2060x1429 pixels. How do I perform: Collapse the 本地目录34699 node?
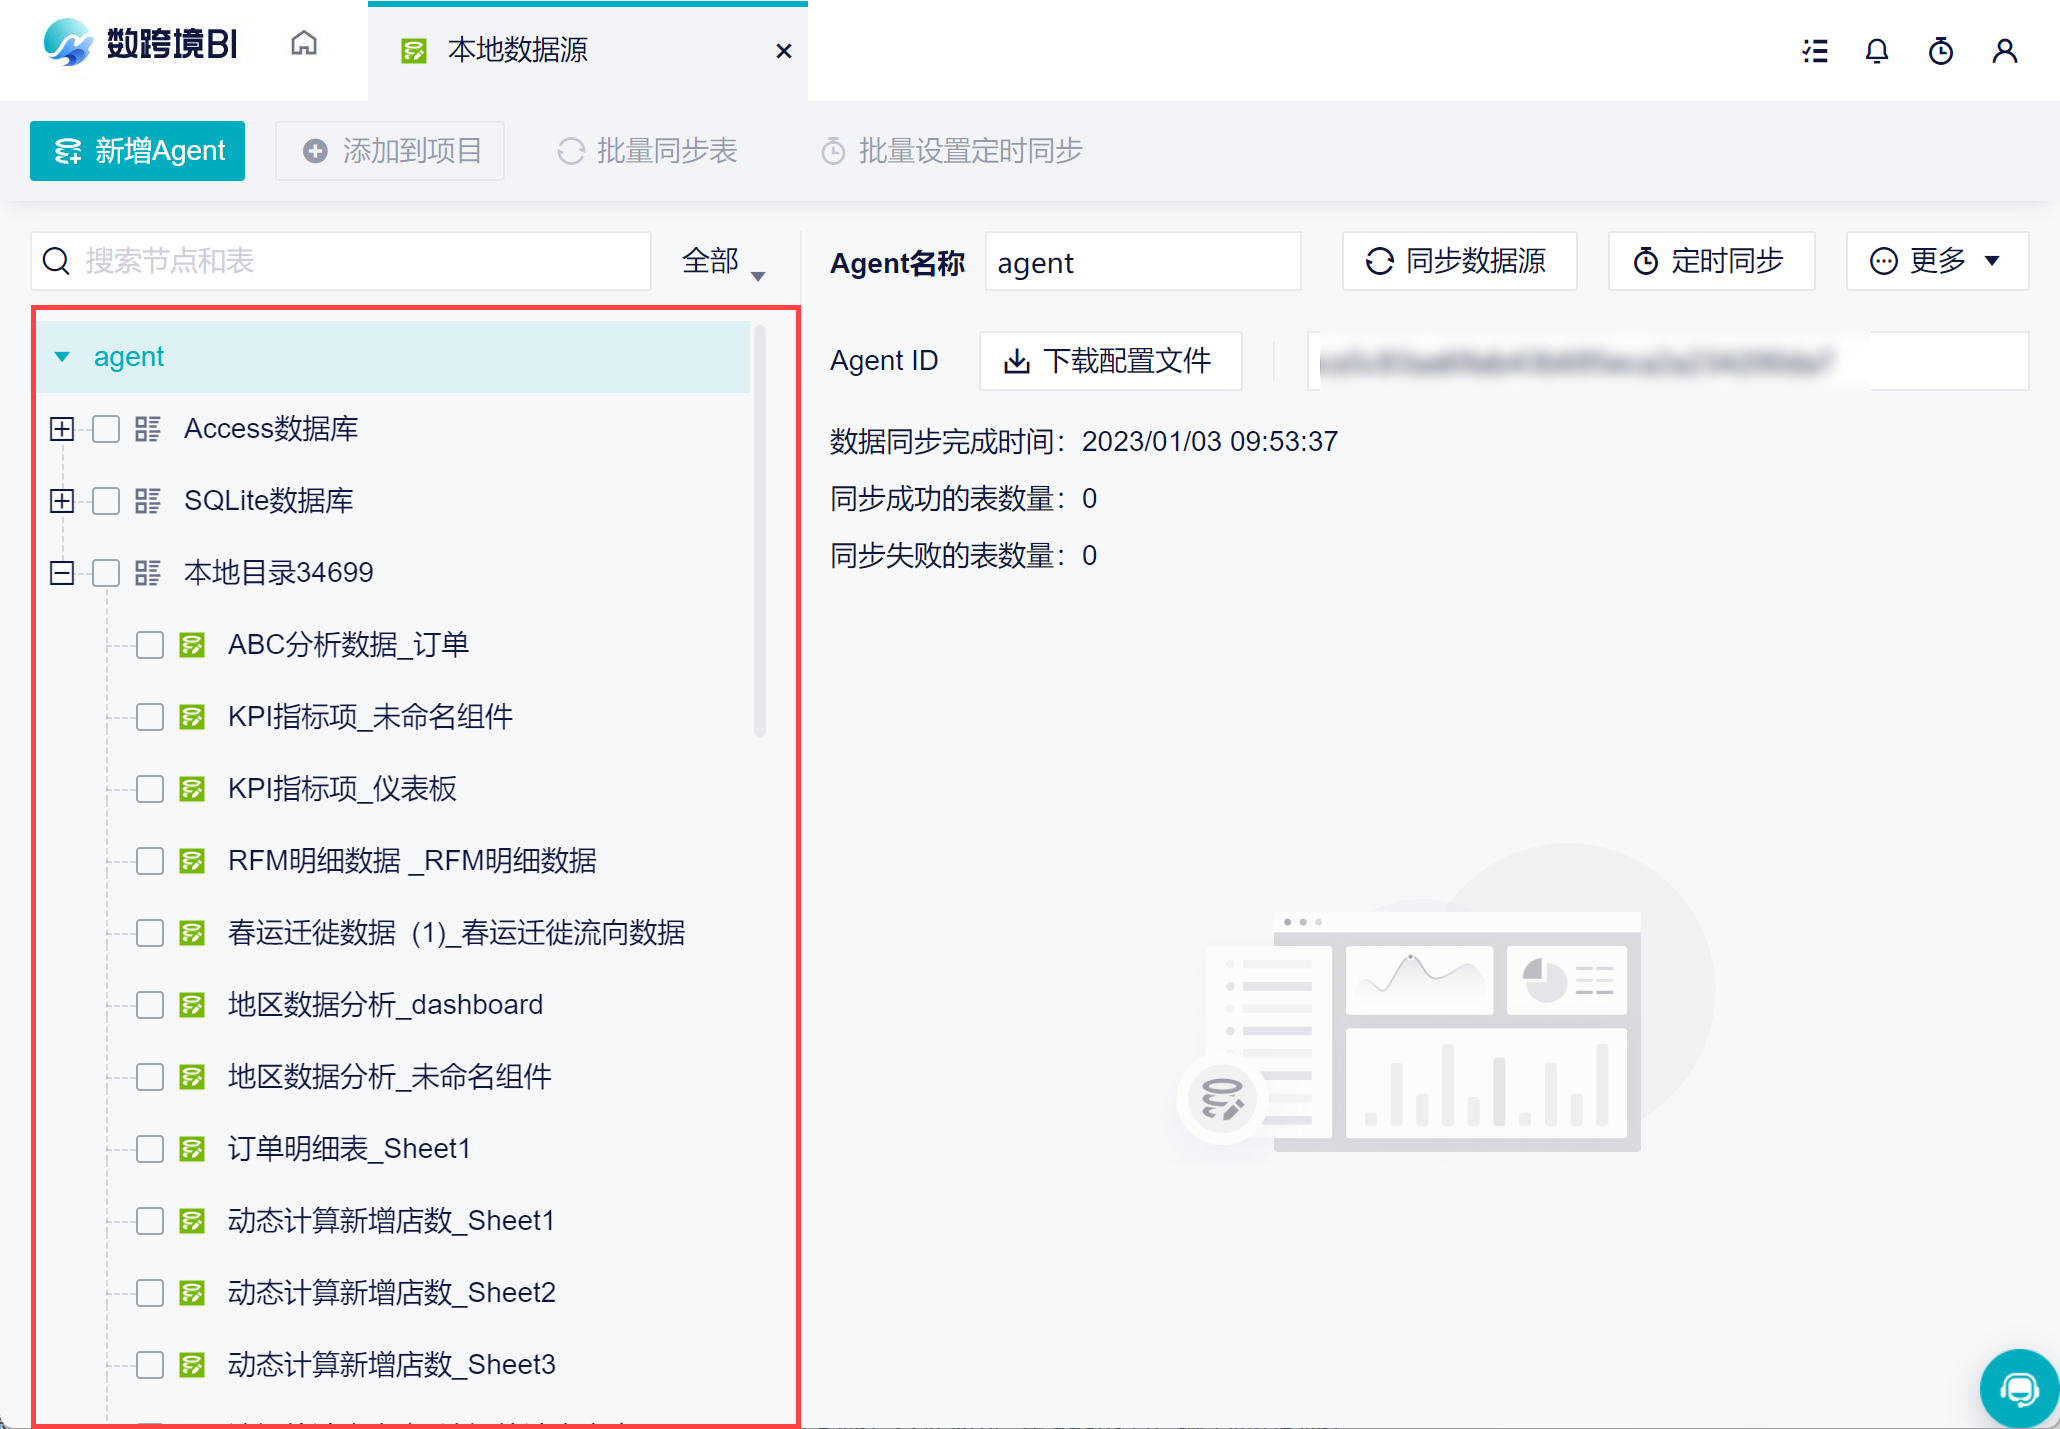click(x=62, y=573)
